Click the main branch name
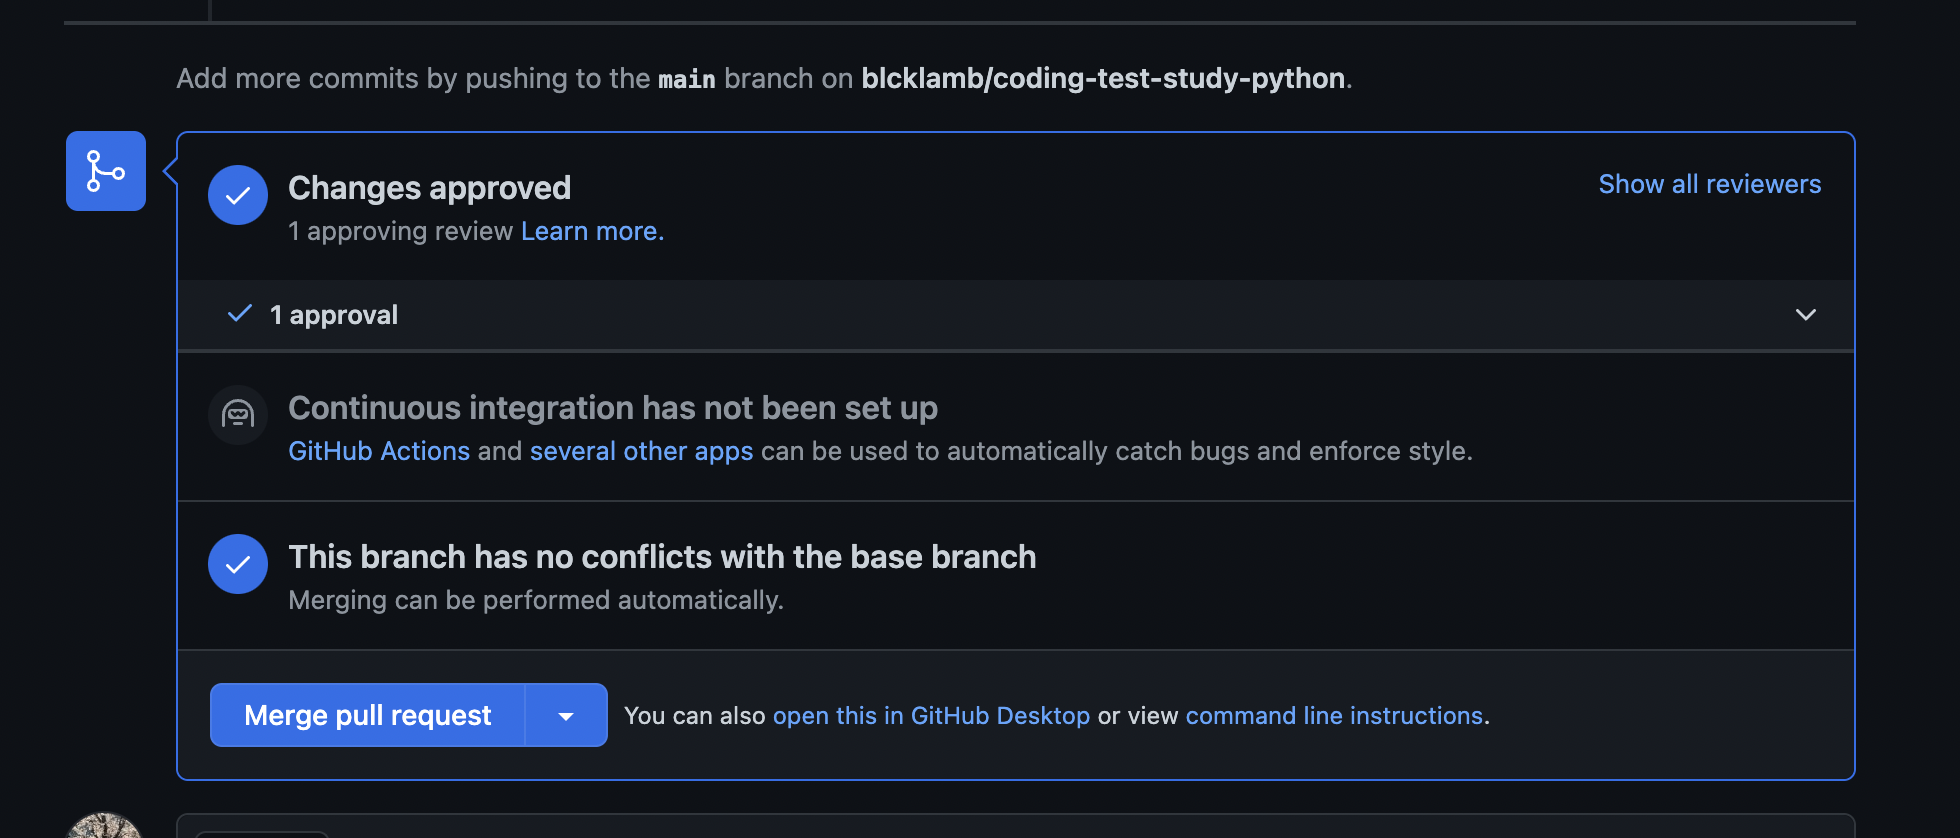The height and width of the screenshot is (838, 1960). (687, 79)
